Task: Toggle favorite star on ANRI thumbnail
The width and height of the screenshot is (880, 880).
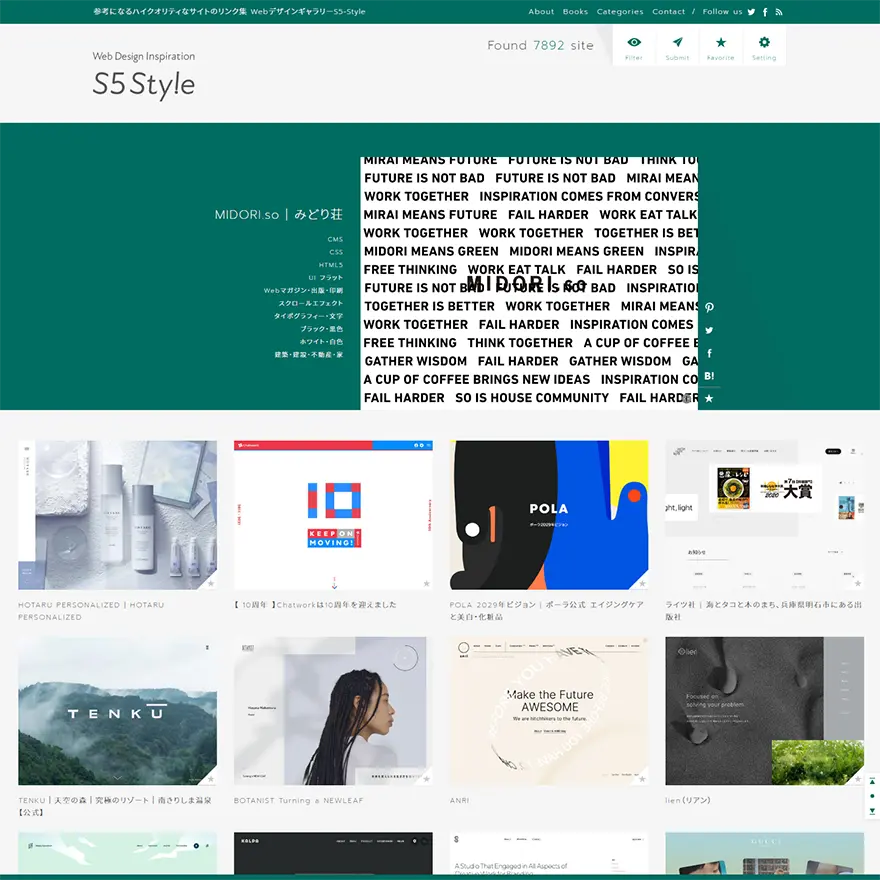Action: [643, 779]
